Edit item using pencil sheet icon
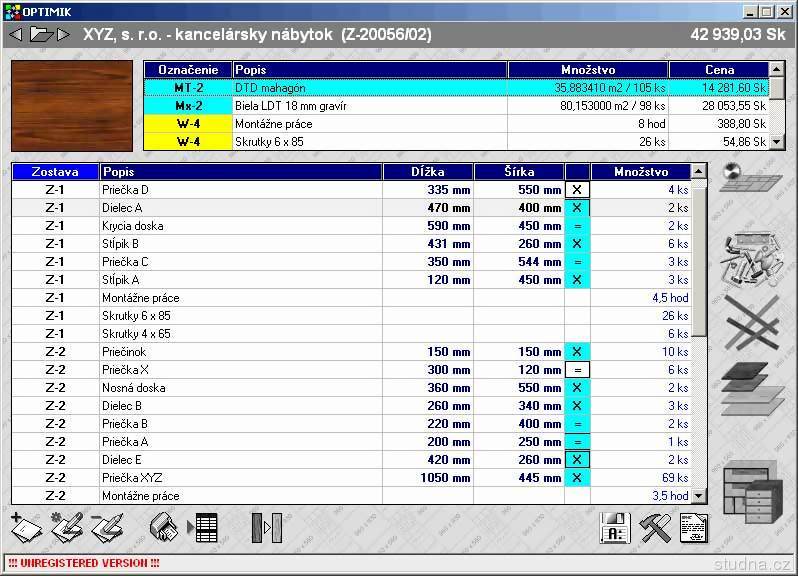The image size is (798, 576). [x=67, y=527]
